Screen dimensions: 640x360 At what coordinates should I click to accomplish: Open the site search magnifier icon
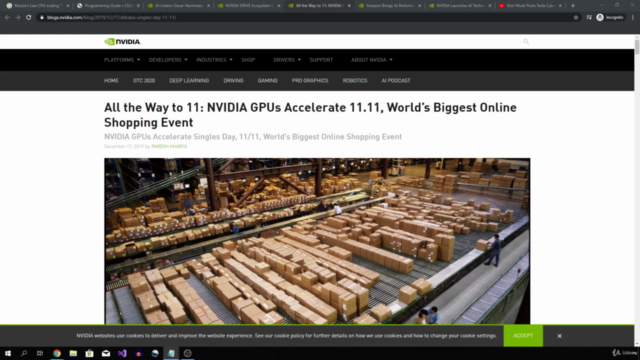pos(526,41)
